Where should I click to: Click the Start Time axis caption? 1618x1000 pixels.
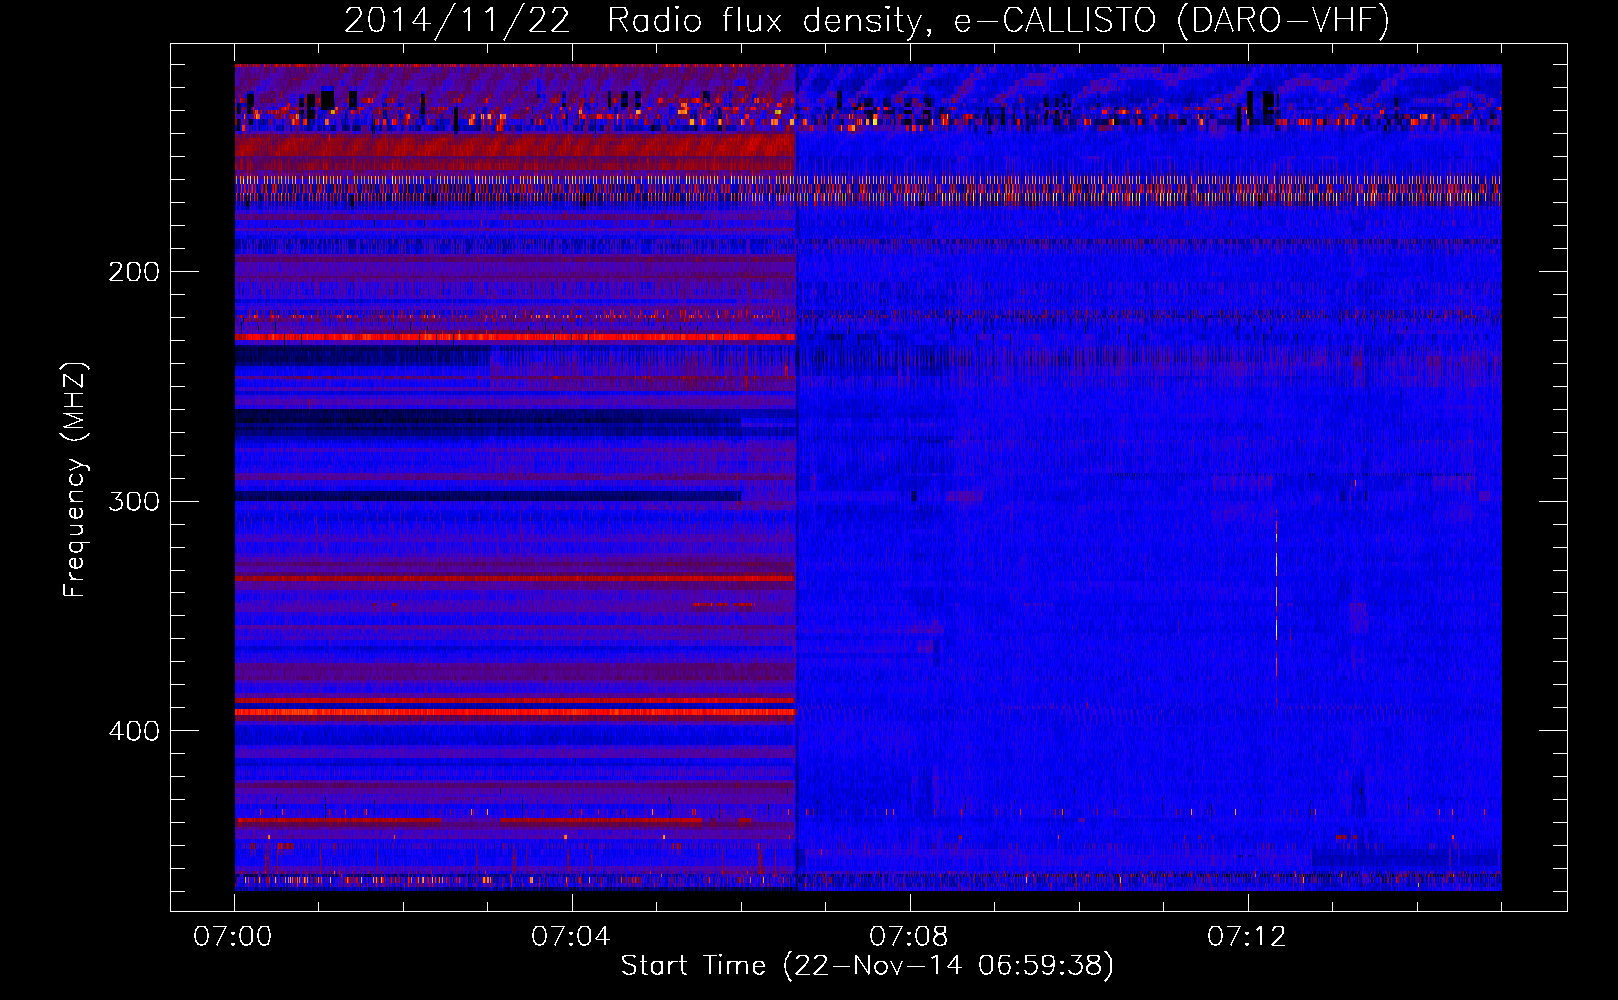867,966
